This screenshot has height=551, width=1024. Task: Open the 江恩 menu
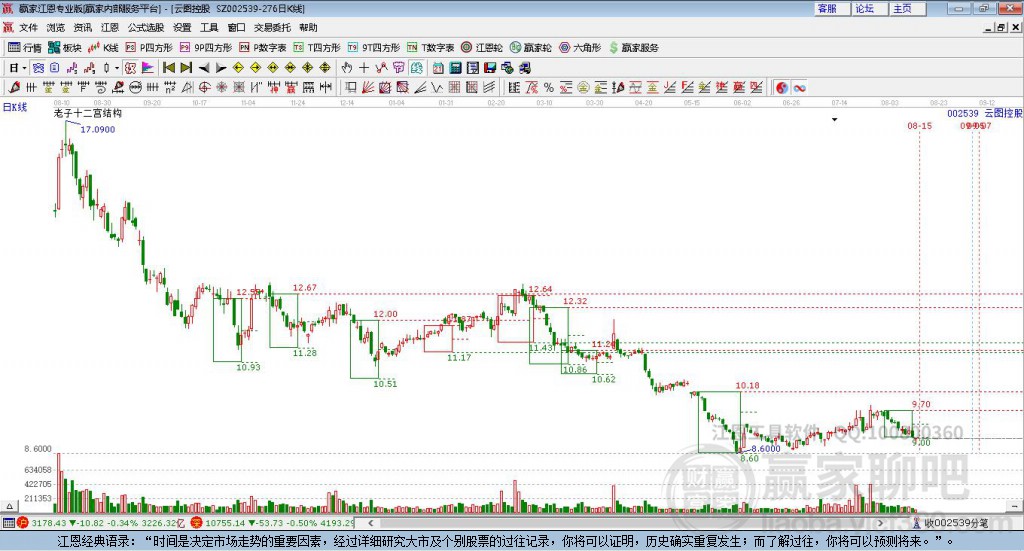(110, 27)
